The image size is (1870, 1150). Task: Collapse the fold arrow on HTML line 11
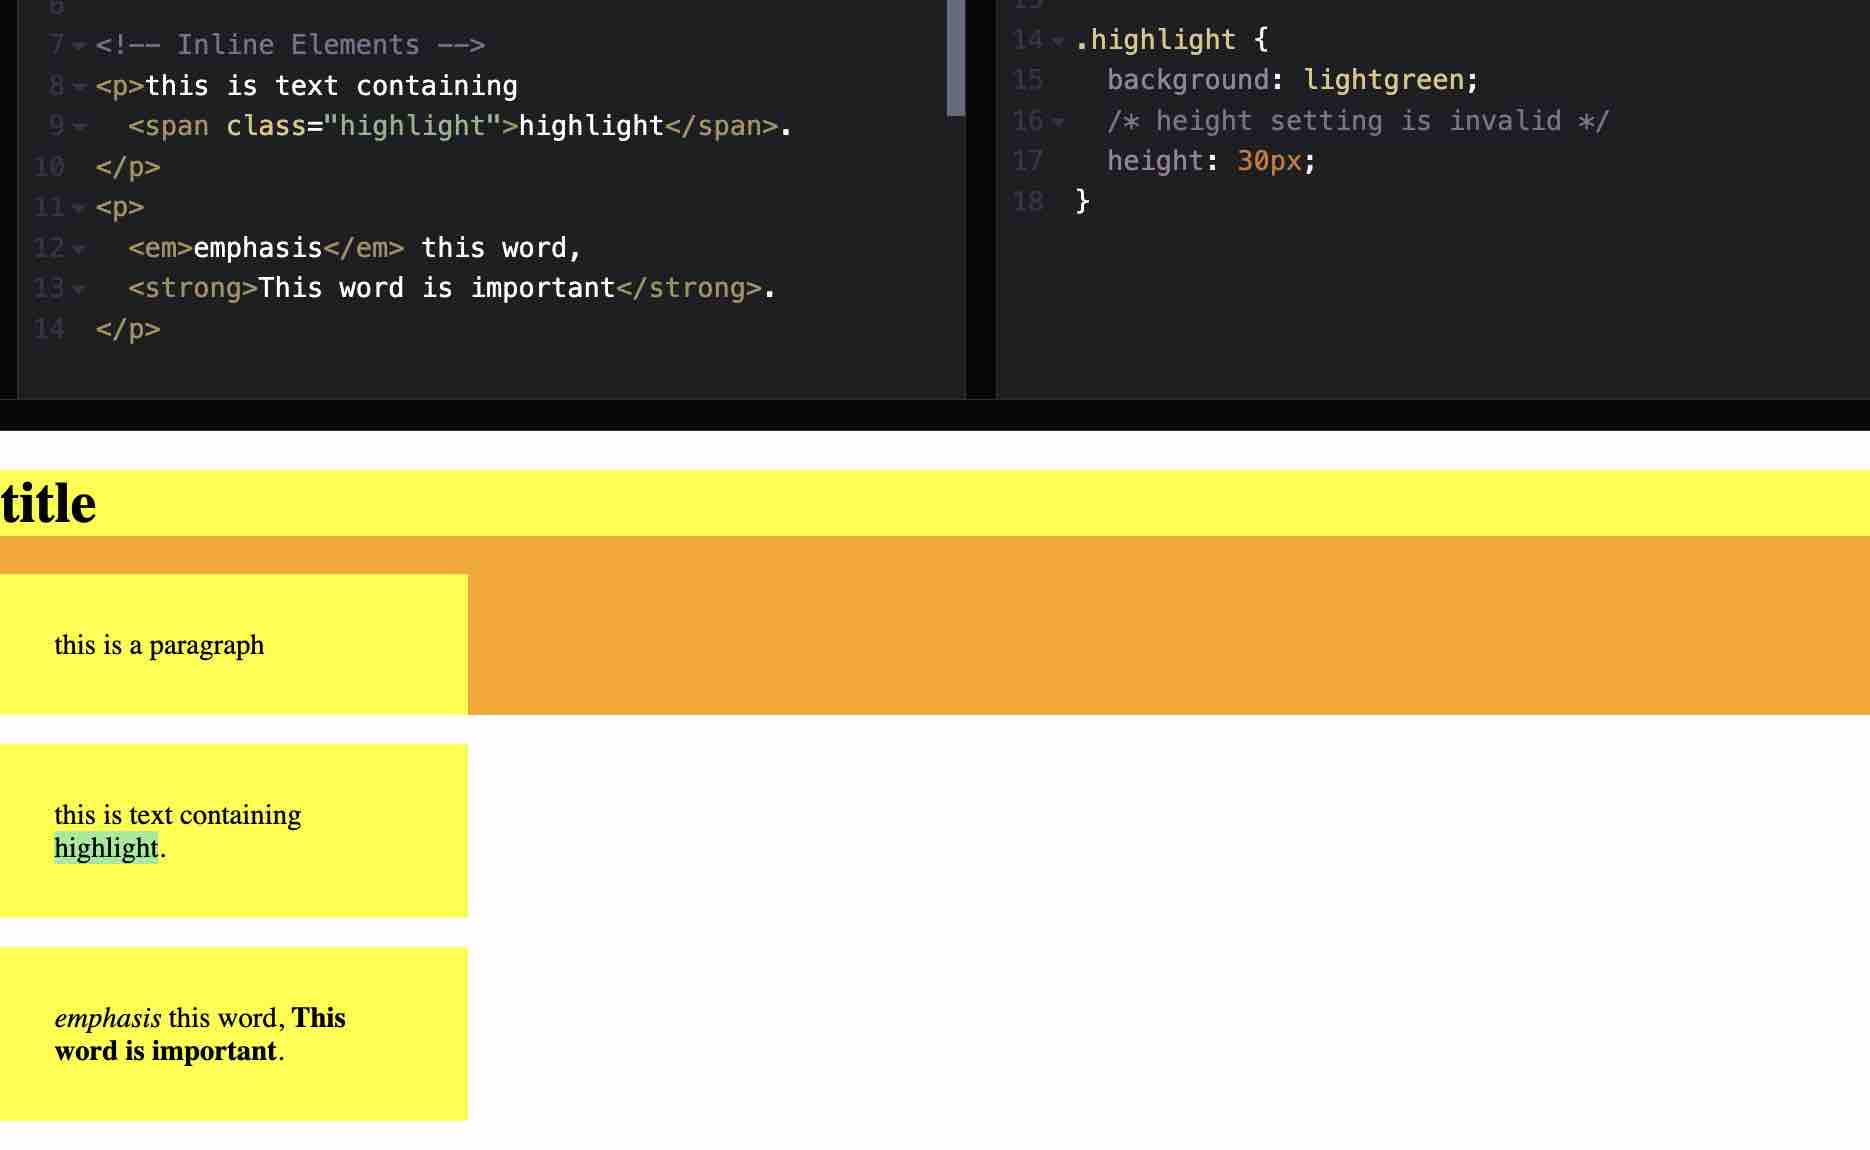(79, 208)
